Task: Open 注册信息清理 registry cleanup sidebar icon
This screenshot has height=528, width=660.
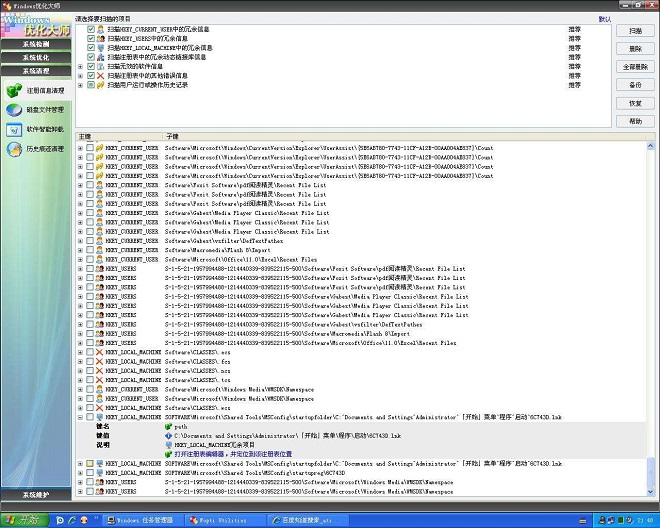Action: (x=15, y=91)
